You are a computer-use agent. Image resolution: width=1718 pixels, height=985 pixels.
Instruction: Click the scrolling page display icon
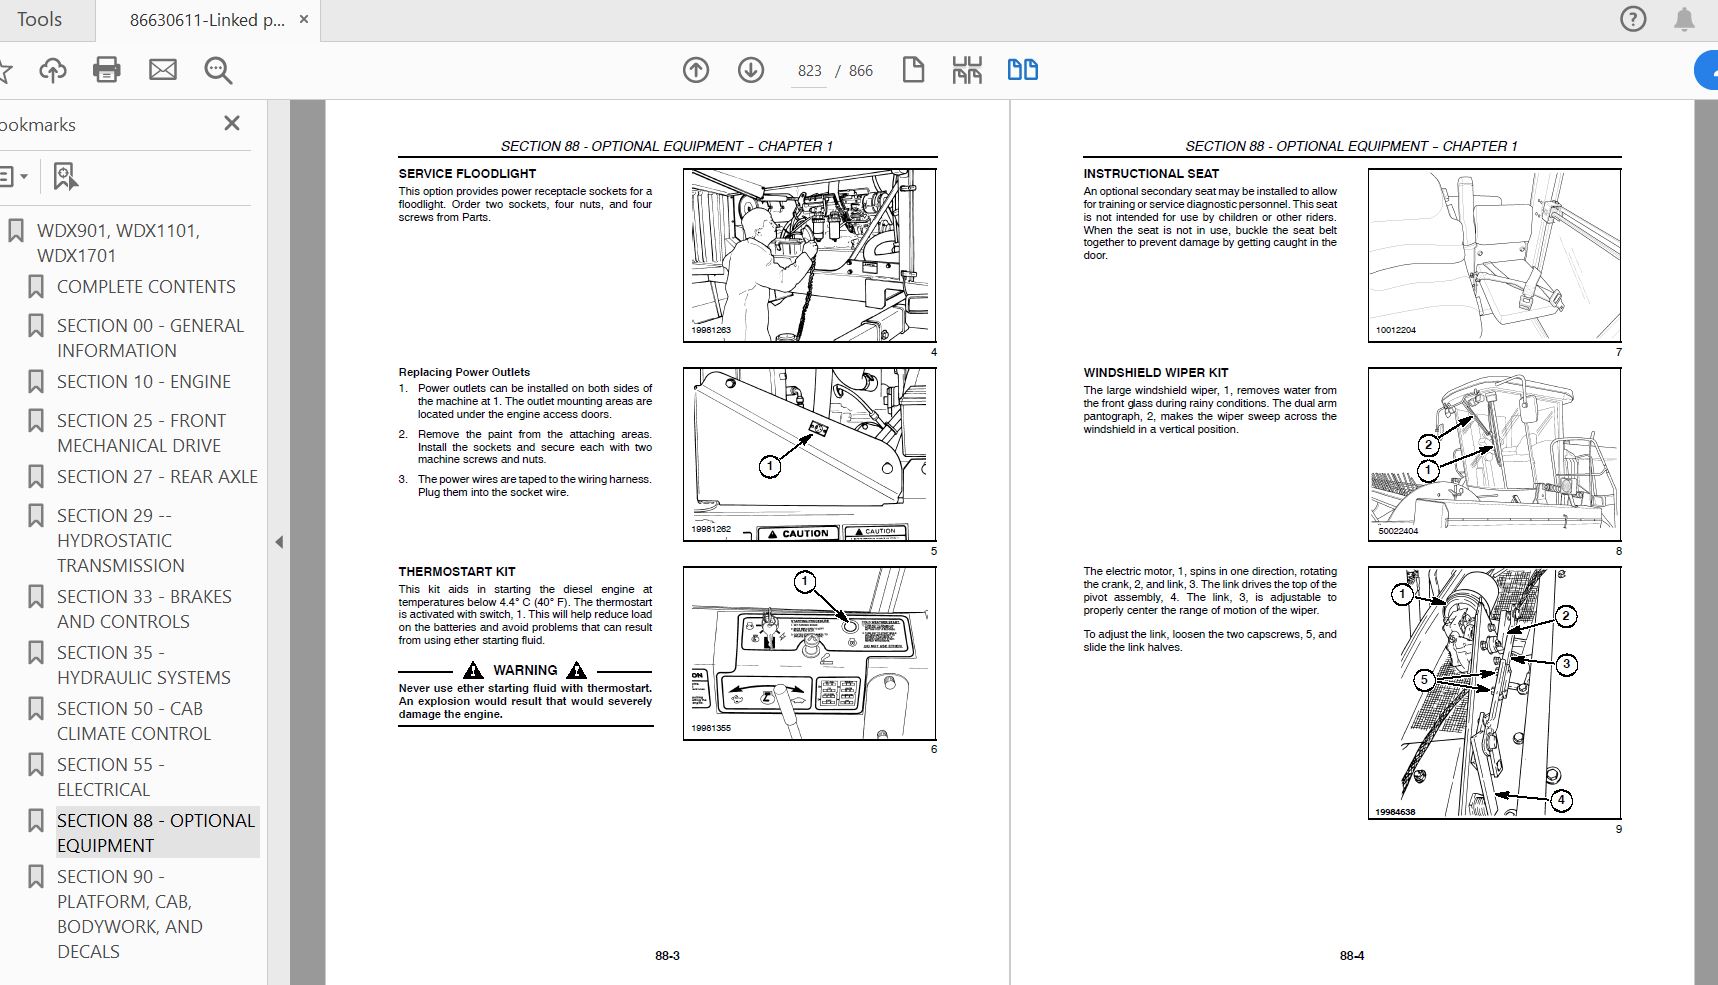pyautogui.click(x=967, y=70)
